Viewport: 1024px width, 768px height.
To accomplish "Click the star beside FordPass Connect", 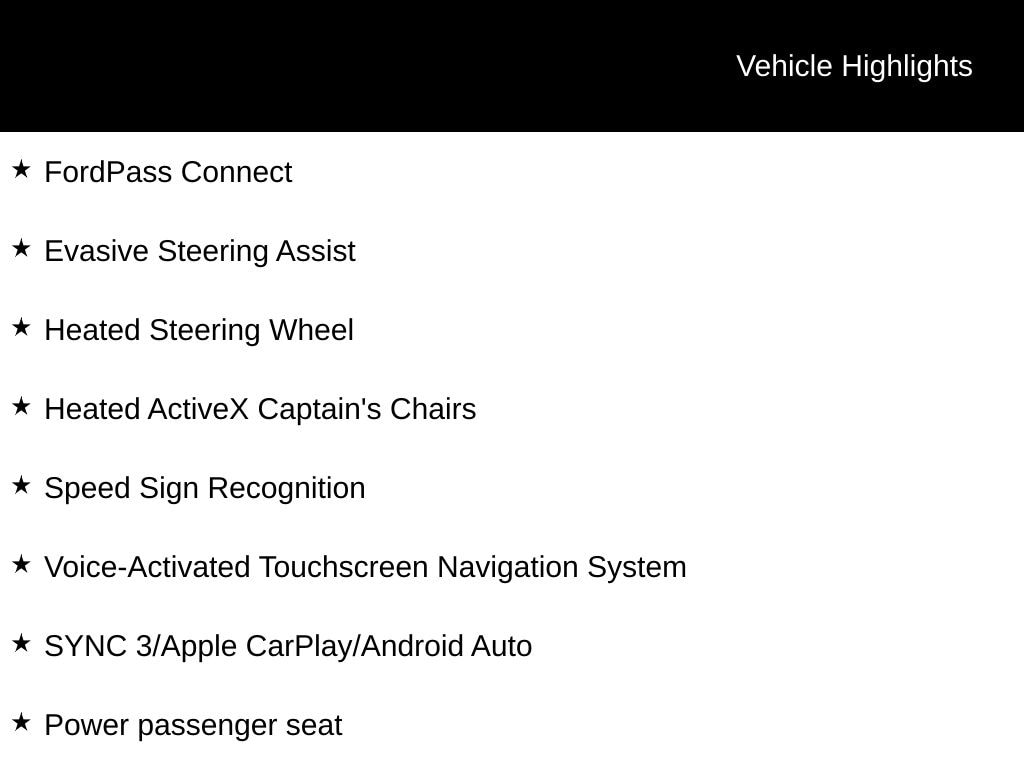I will 21,170.
